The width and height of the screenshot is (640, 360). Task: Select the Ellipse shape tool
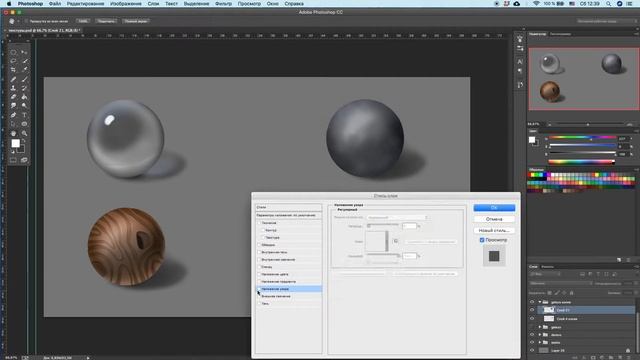coord(24,124)
